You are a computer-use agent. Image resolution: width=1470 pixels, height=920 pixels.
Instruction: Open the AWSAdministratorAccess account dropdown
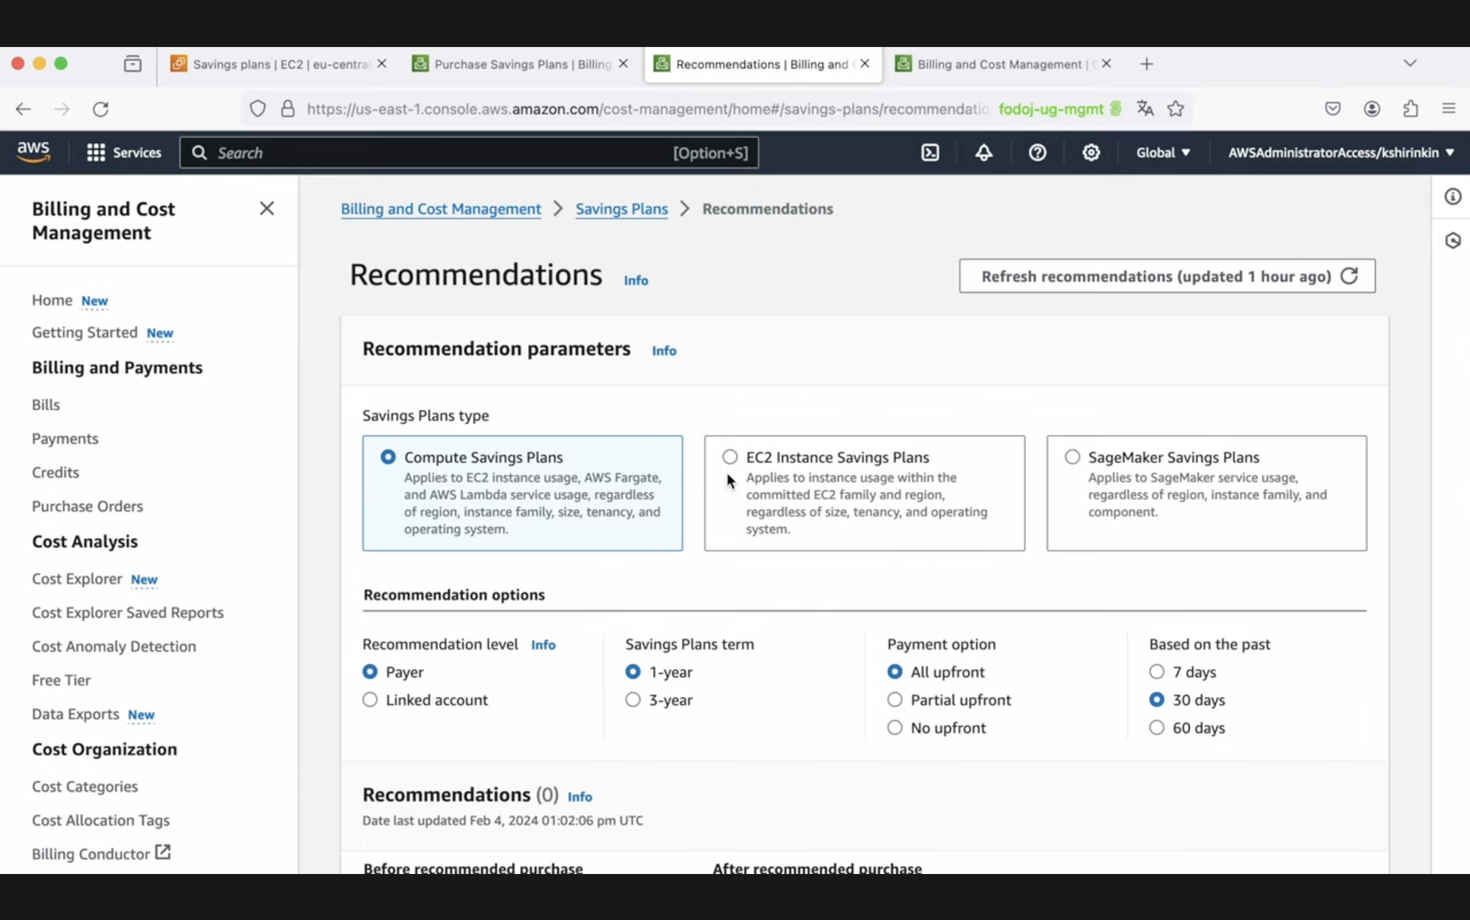click(1341, 153)
